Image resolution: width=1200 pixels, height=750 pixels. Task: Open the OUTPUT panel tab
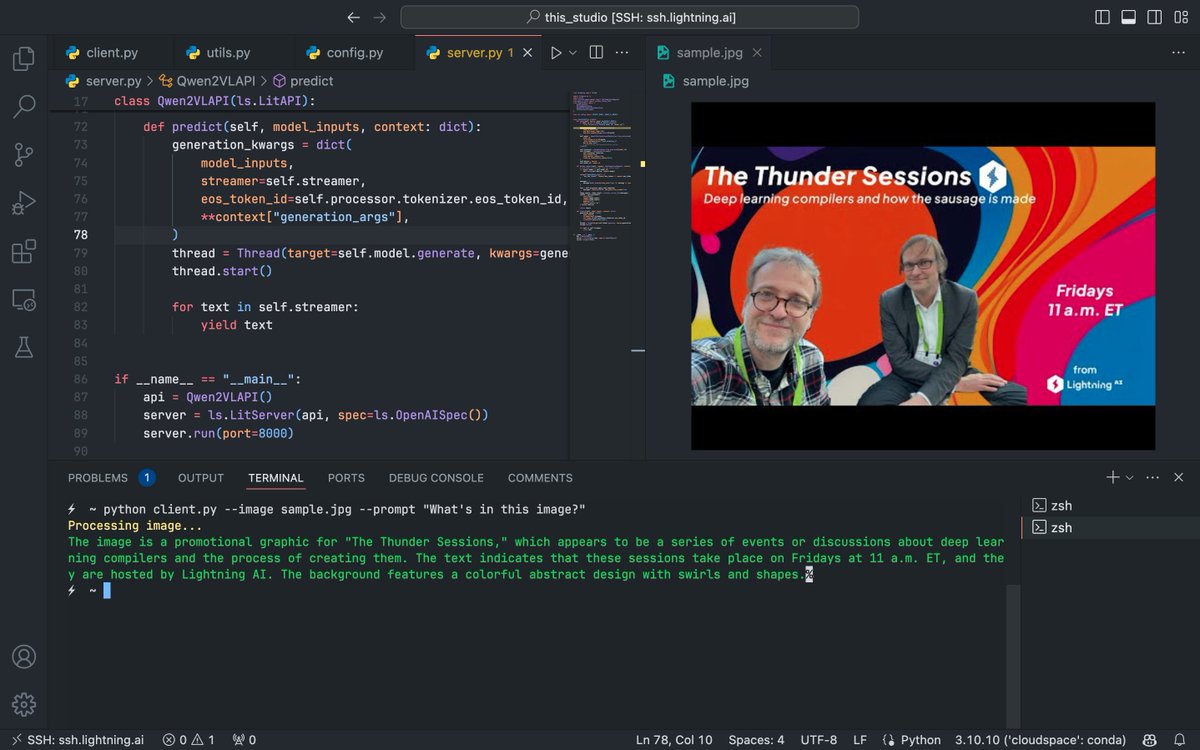pyautogui.click(x=201, y=478)
